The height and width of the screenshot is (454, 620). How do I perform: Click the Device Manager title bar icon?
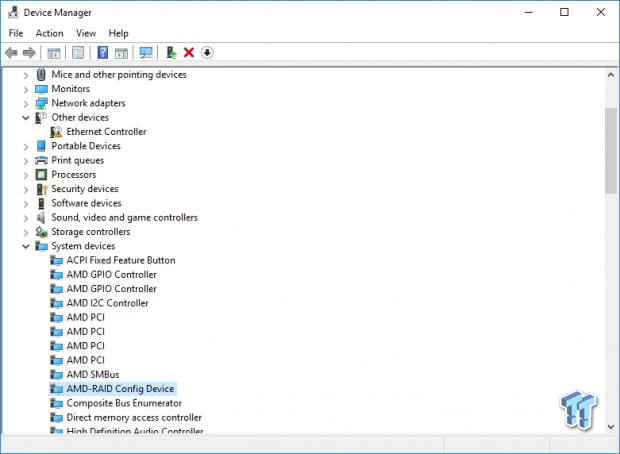[x=13, y=12]
